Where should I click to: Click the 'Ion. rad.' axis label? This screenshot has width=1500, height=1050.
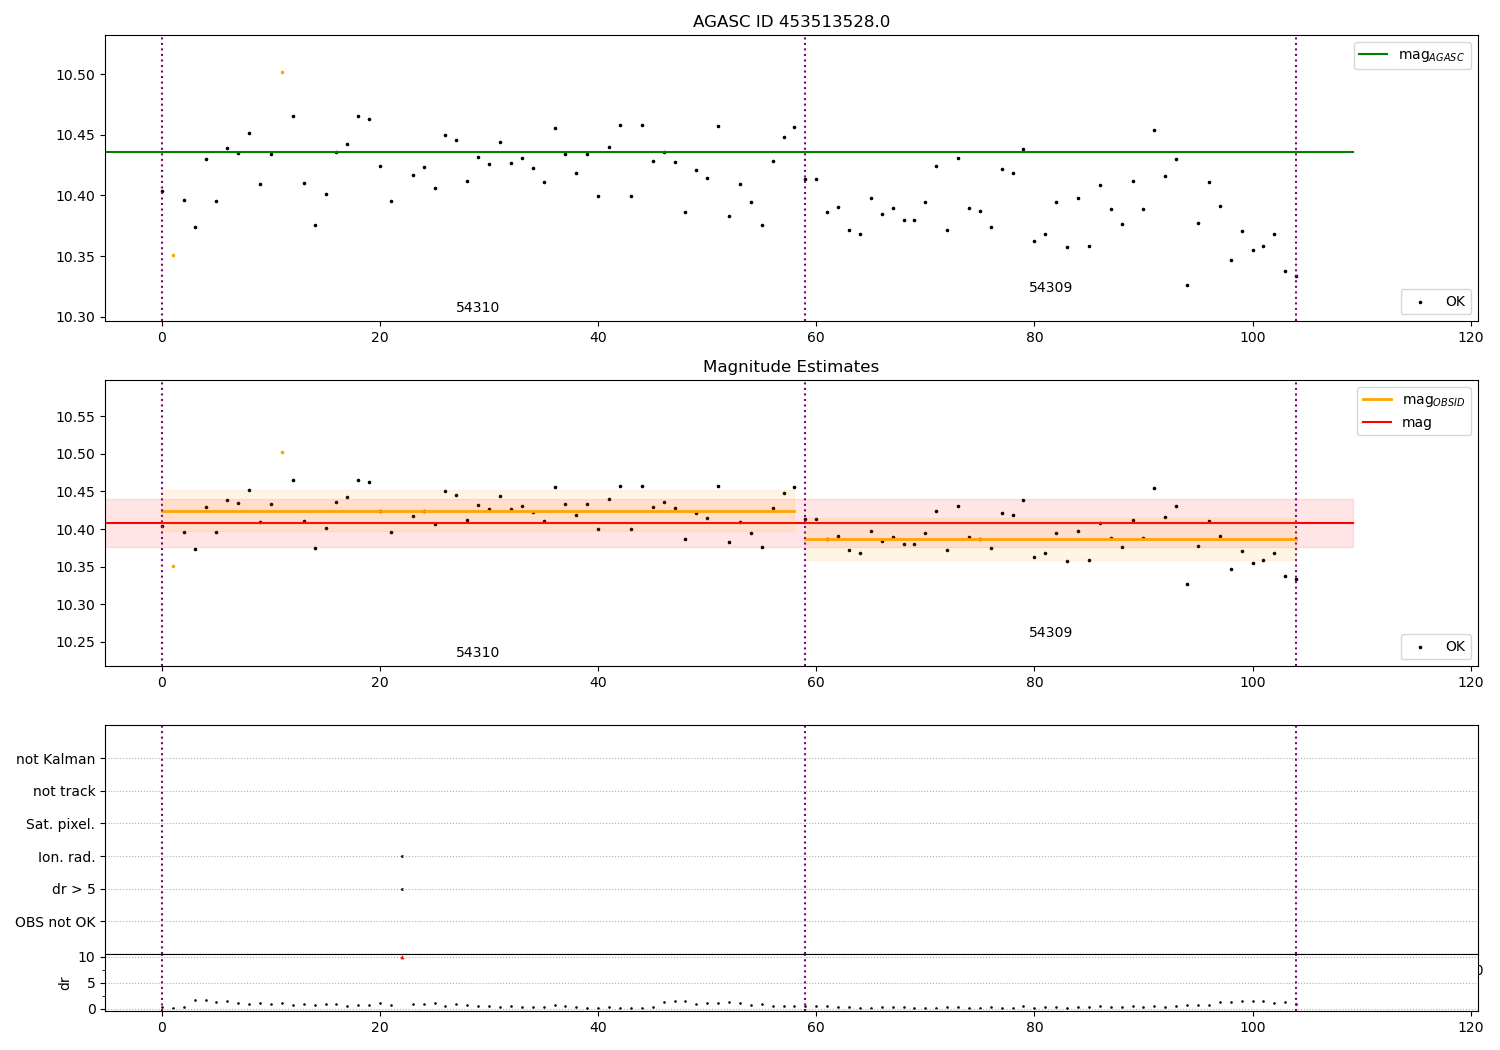[x=67, y=858]
